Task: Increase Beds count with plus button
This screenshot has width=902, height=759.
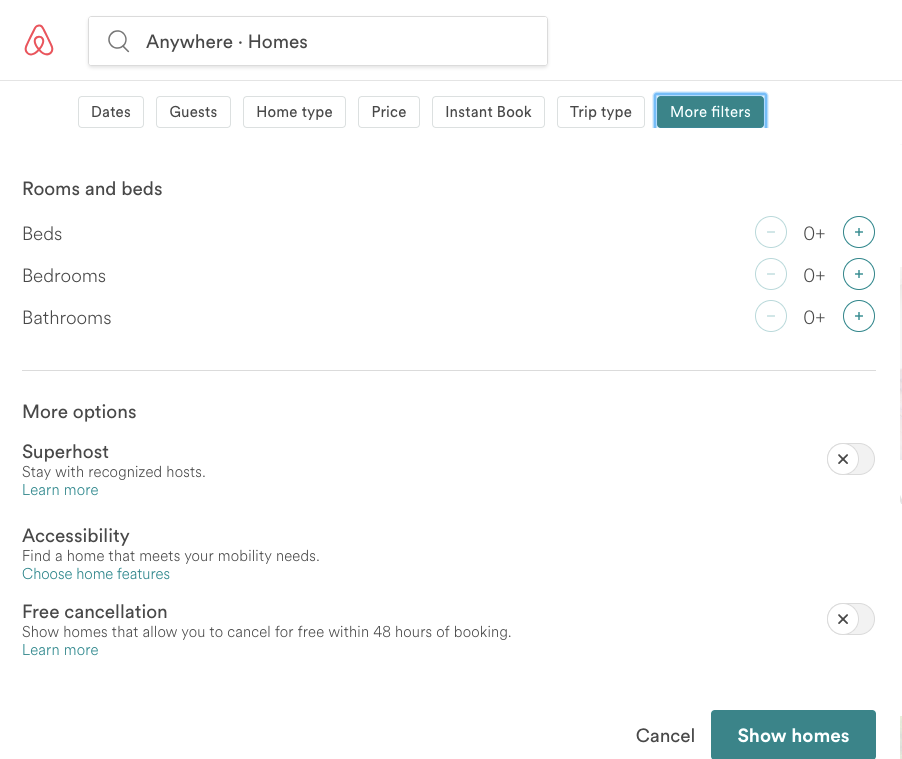Action: [x=858, y=231]
